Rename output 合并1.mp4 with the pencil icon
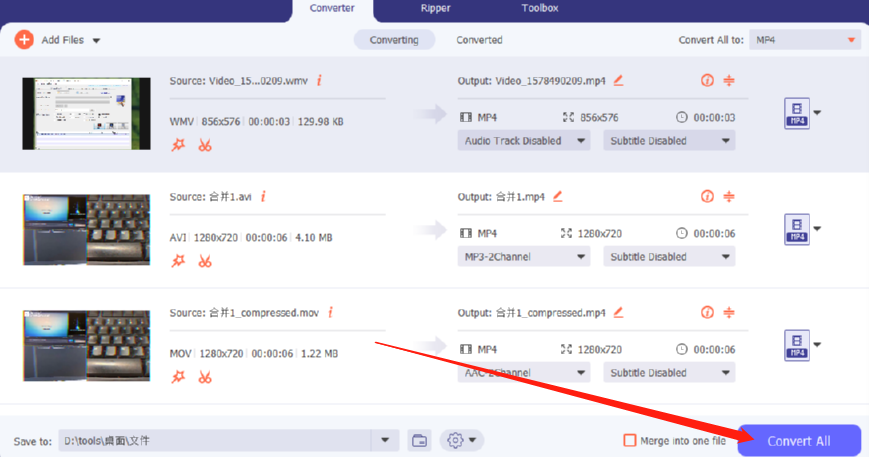Viewport: 869px width, 457px height. click(x=558, y=196)
